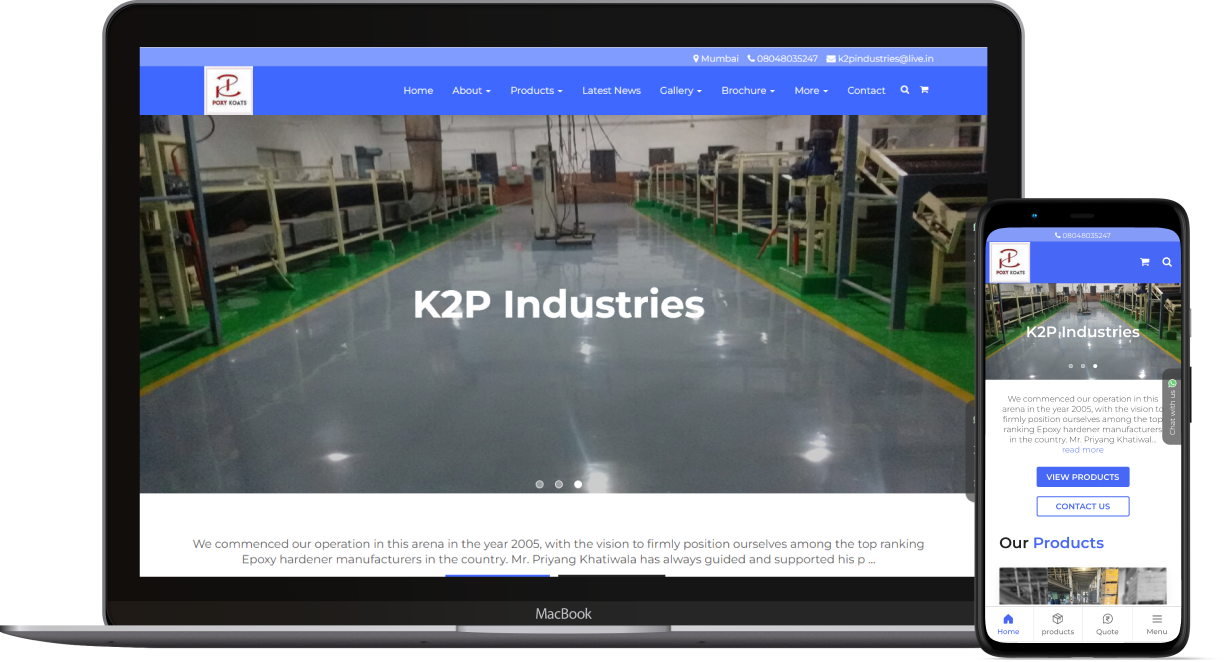Screen dimensions: 1228x662
Task: Click the read more link on mobile
Action: click(1083, 450)
